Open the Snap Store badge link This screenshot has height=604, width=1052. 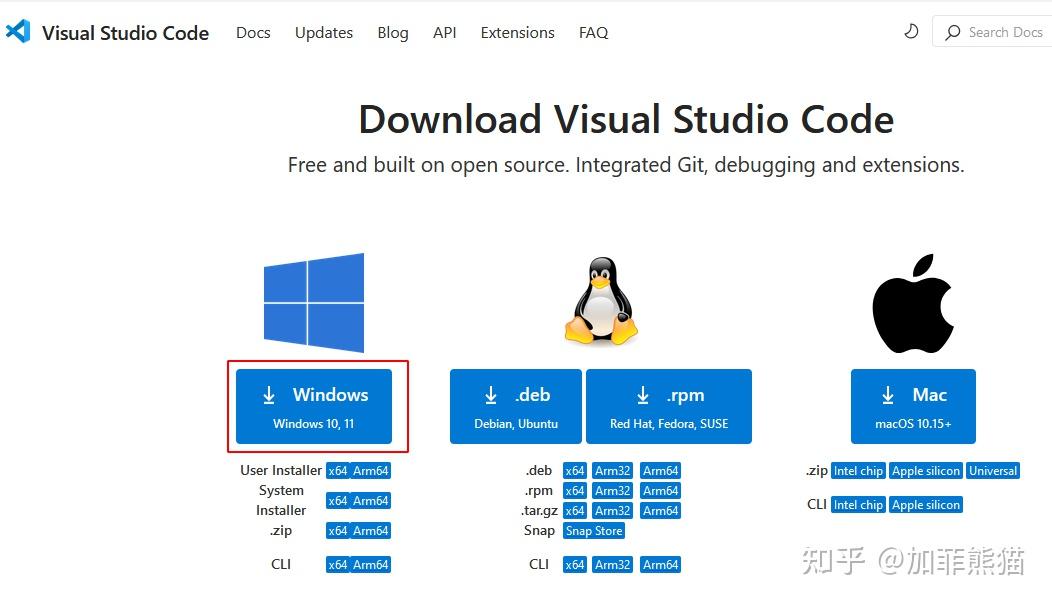(x=594, y=530)
